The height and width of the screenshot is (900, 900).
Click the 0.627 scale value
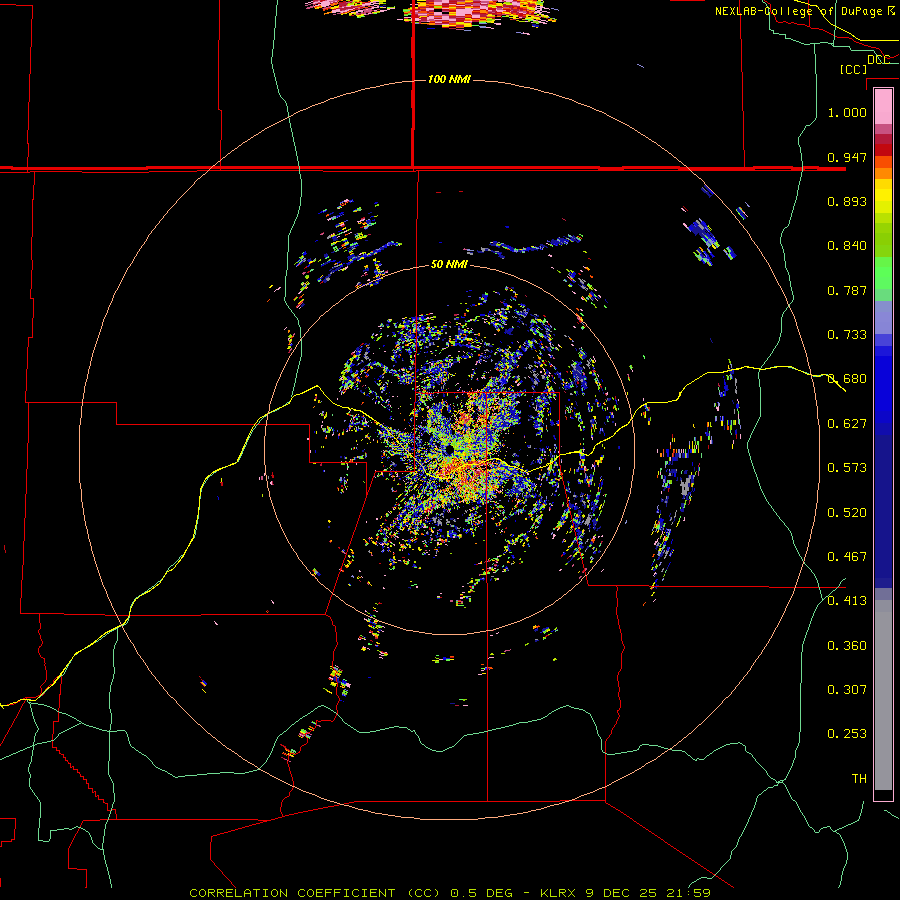[x=847, y=424]
